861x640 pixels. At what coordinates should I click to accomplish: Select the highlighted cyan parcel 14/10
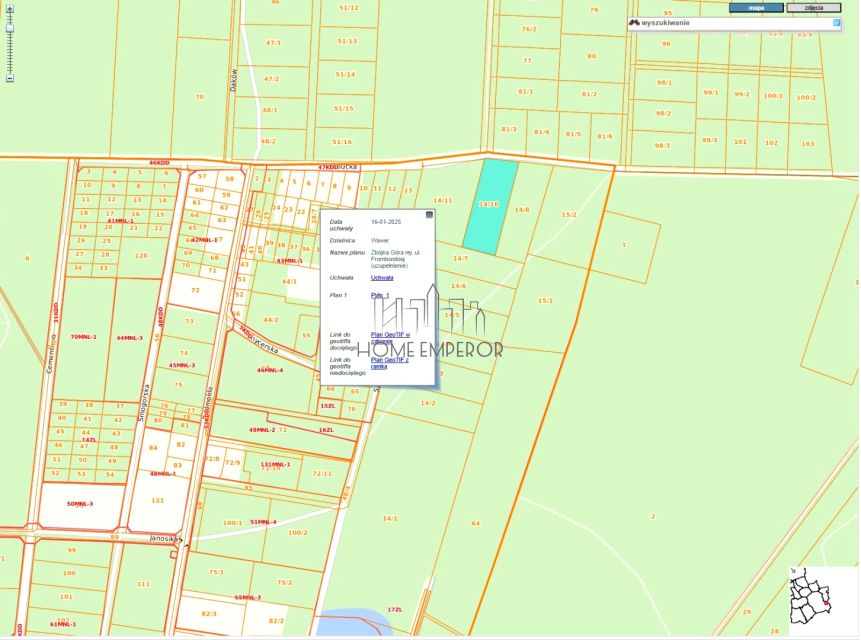click(490, 205)
